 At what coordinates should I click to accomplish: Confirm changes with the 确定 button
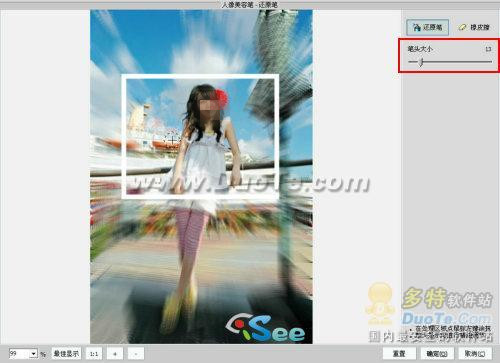tap(437, 353)
